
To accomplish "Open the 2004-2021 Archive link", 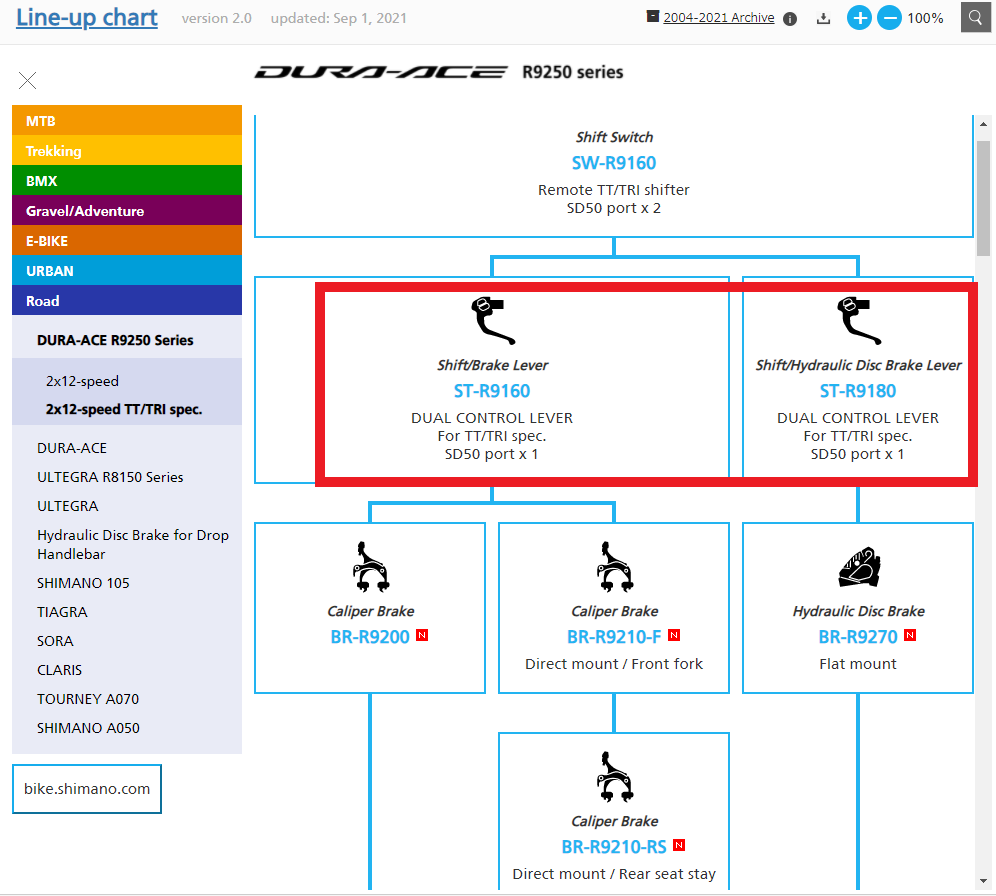I will click(x=718, y=18).
